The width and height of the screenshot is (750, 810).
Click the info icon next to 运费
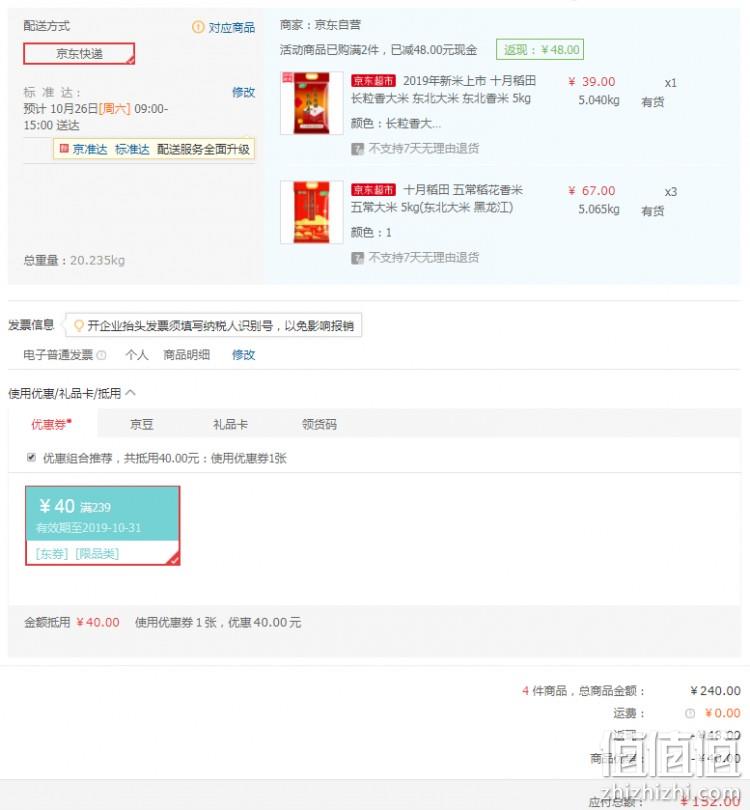[690, 713]
